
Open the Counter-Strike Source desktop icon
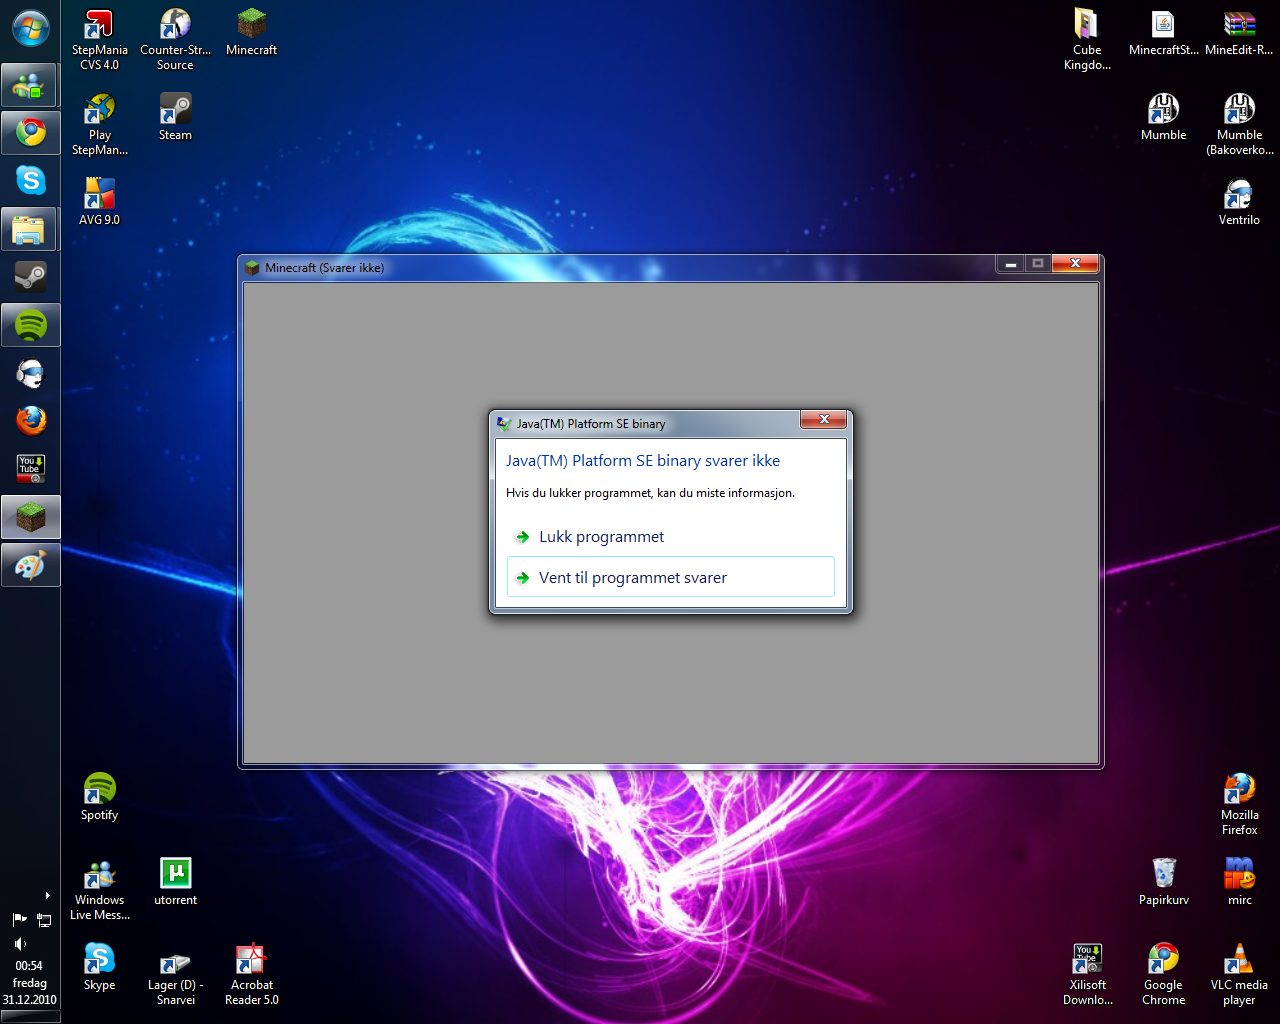pyautogui.click(x=175, y=40)
